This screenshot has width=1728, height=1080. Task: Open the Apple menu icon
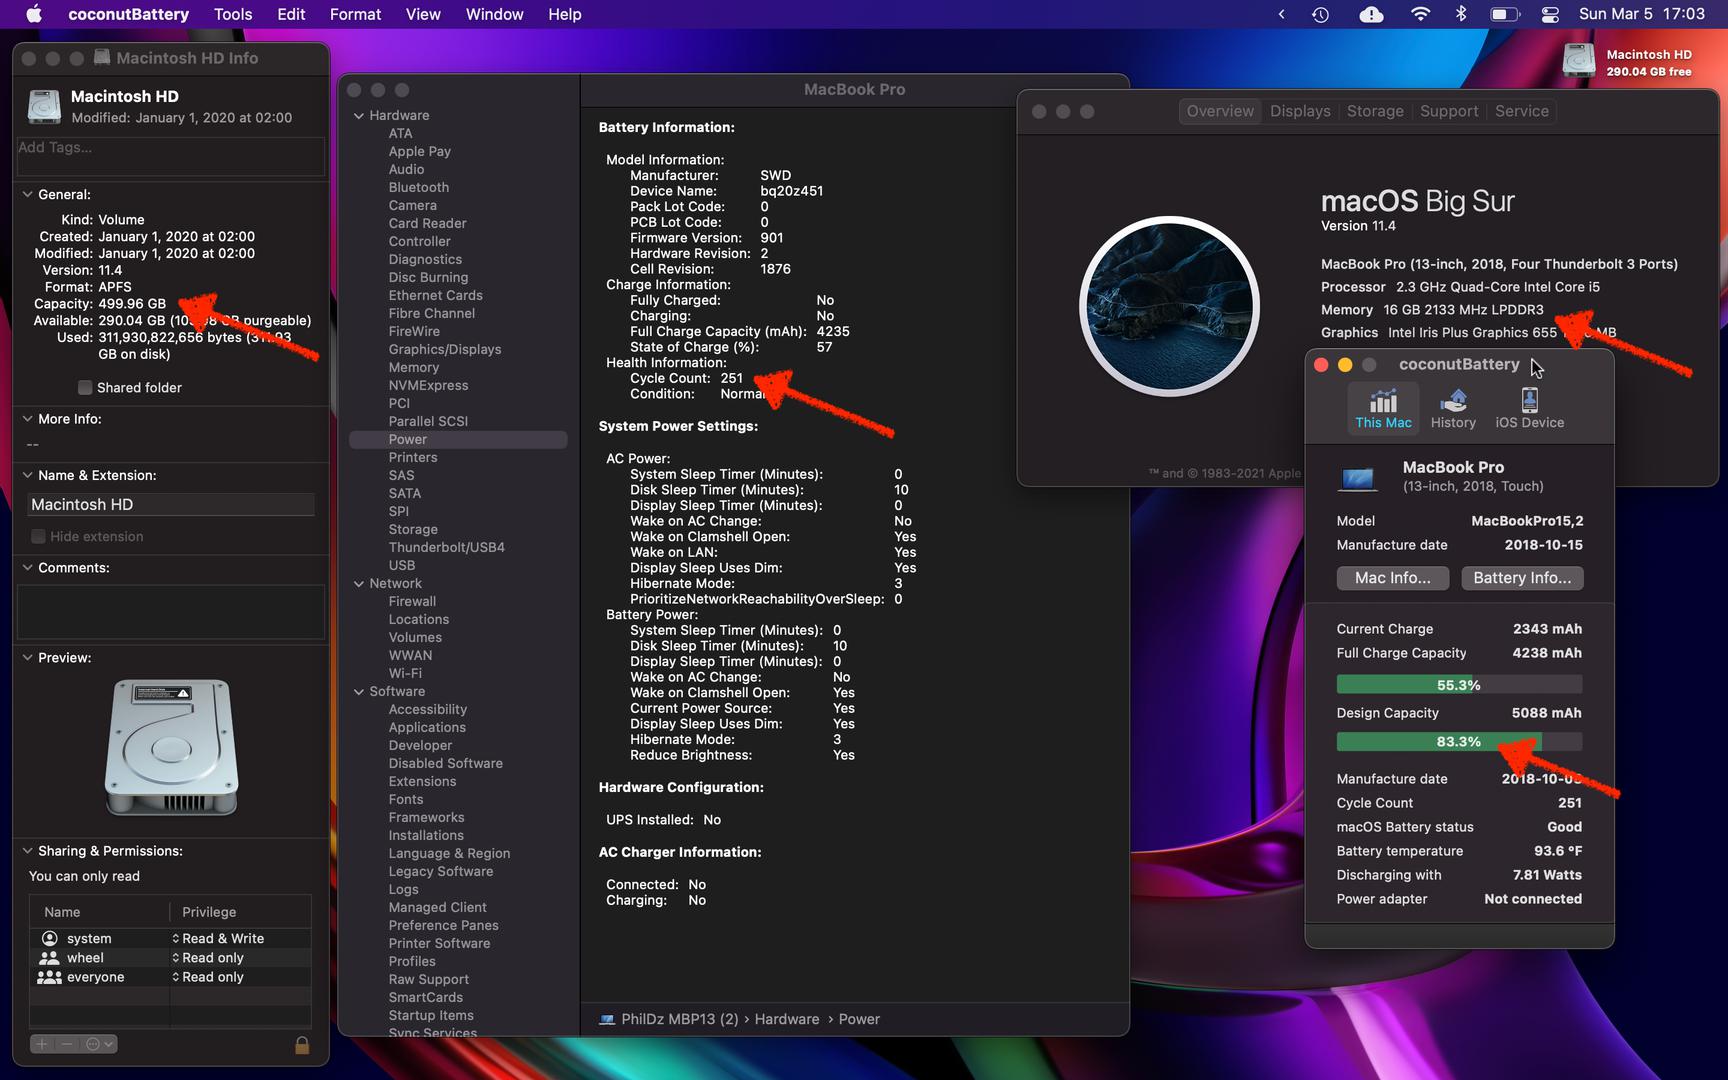[x=34, y=14]
